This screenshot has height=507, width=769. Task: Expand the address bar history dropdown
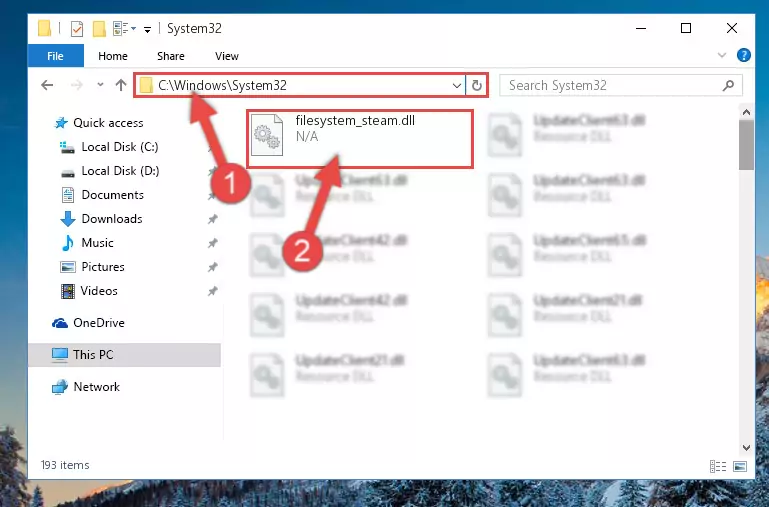point(457,86)
